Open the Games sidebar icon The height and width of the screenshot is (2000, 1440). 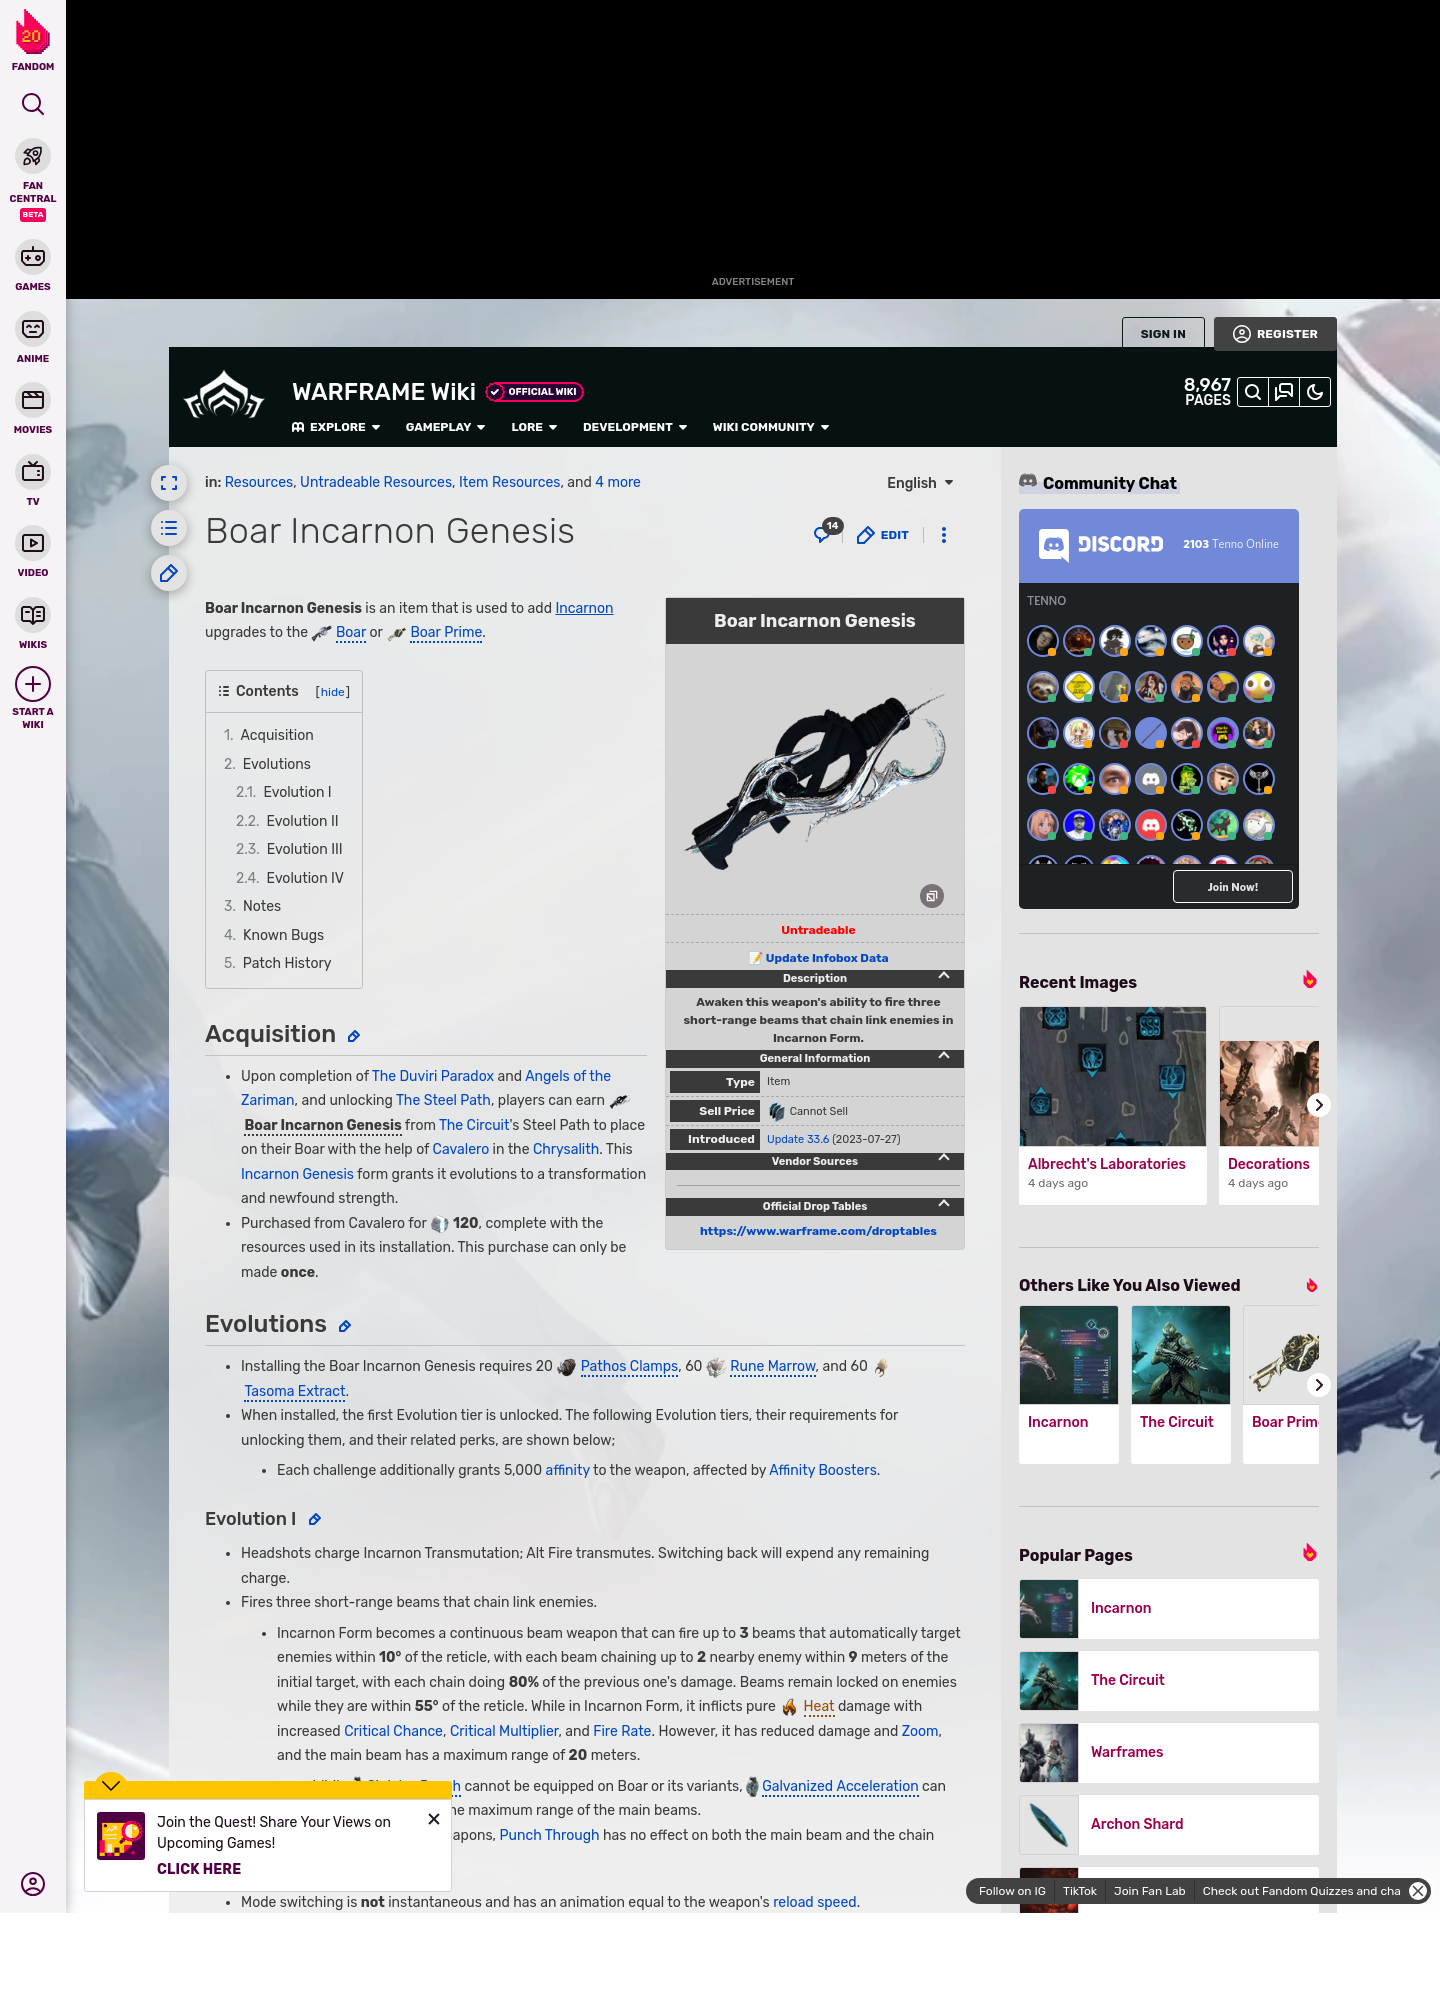coord(33,258)
